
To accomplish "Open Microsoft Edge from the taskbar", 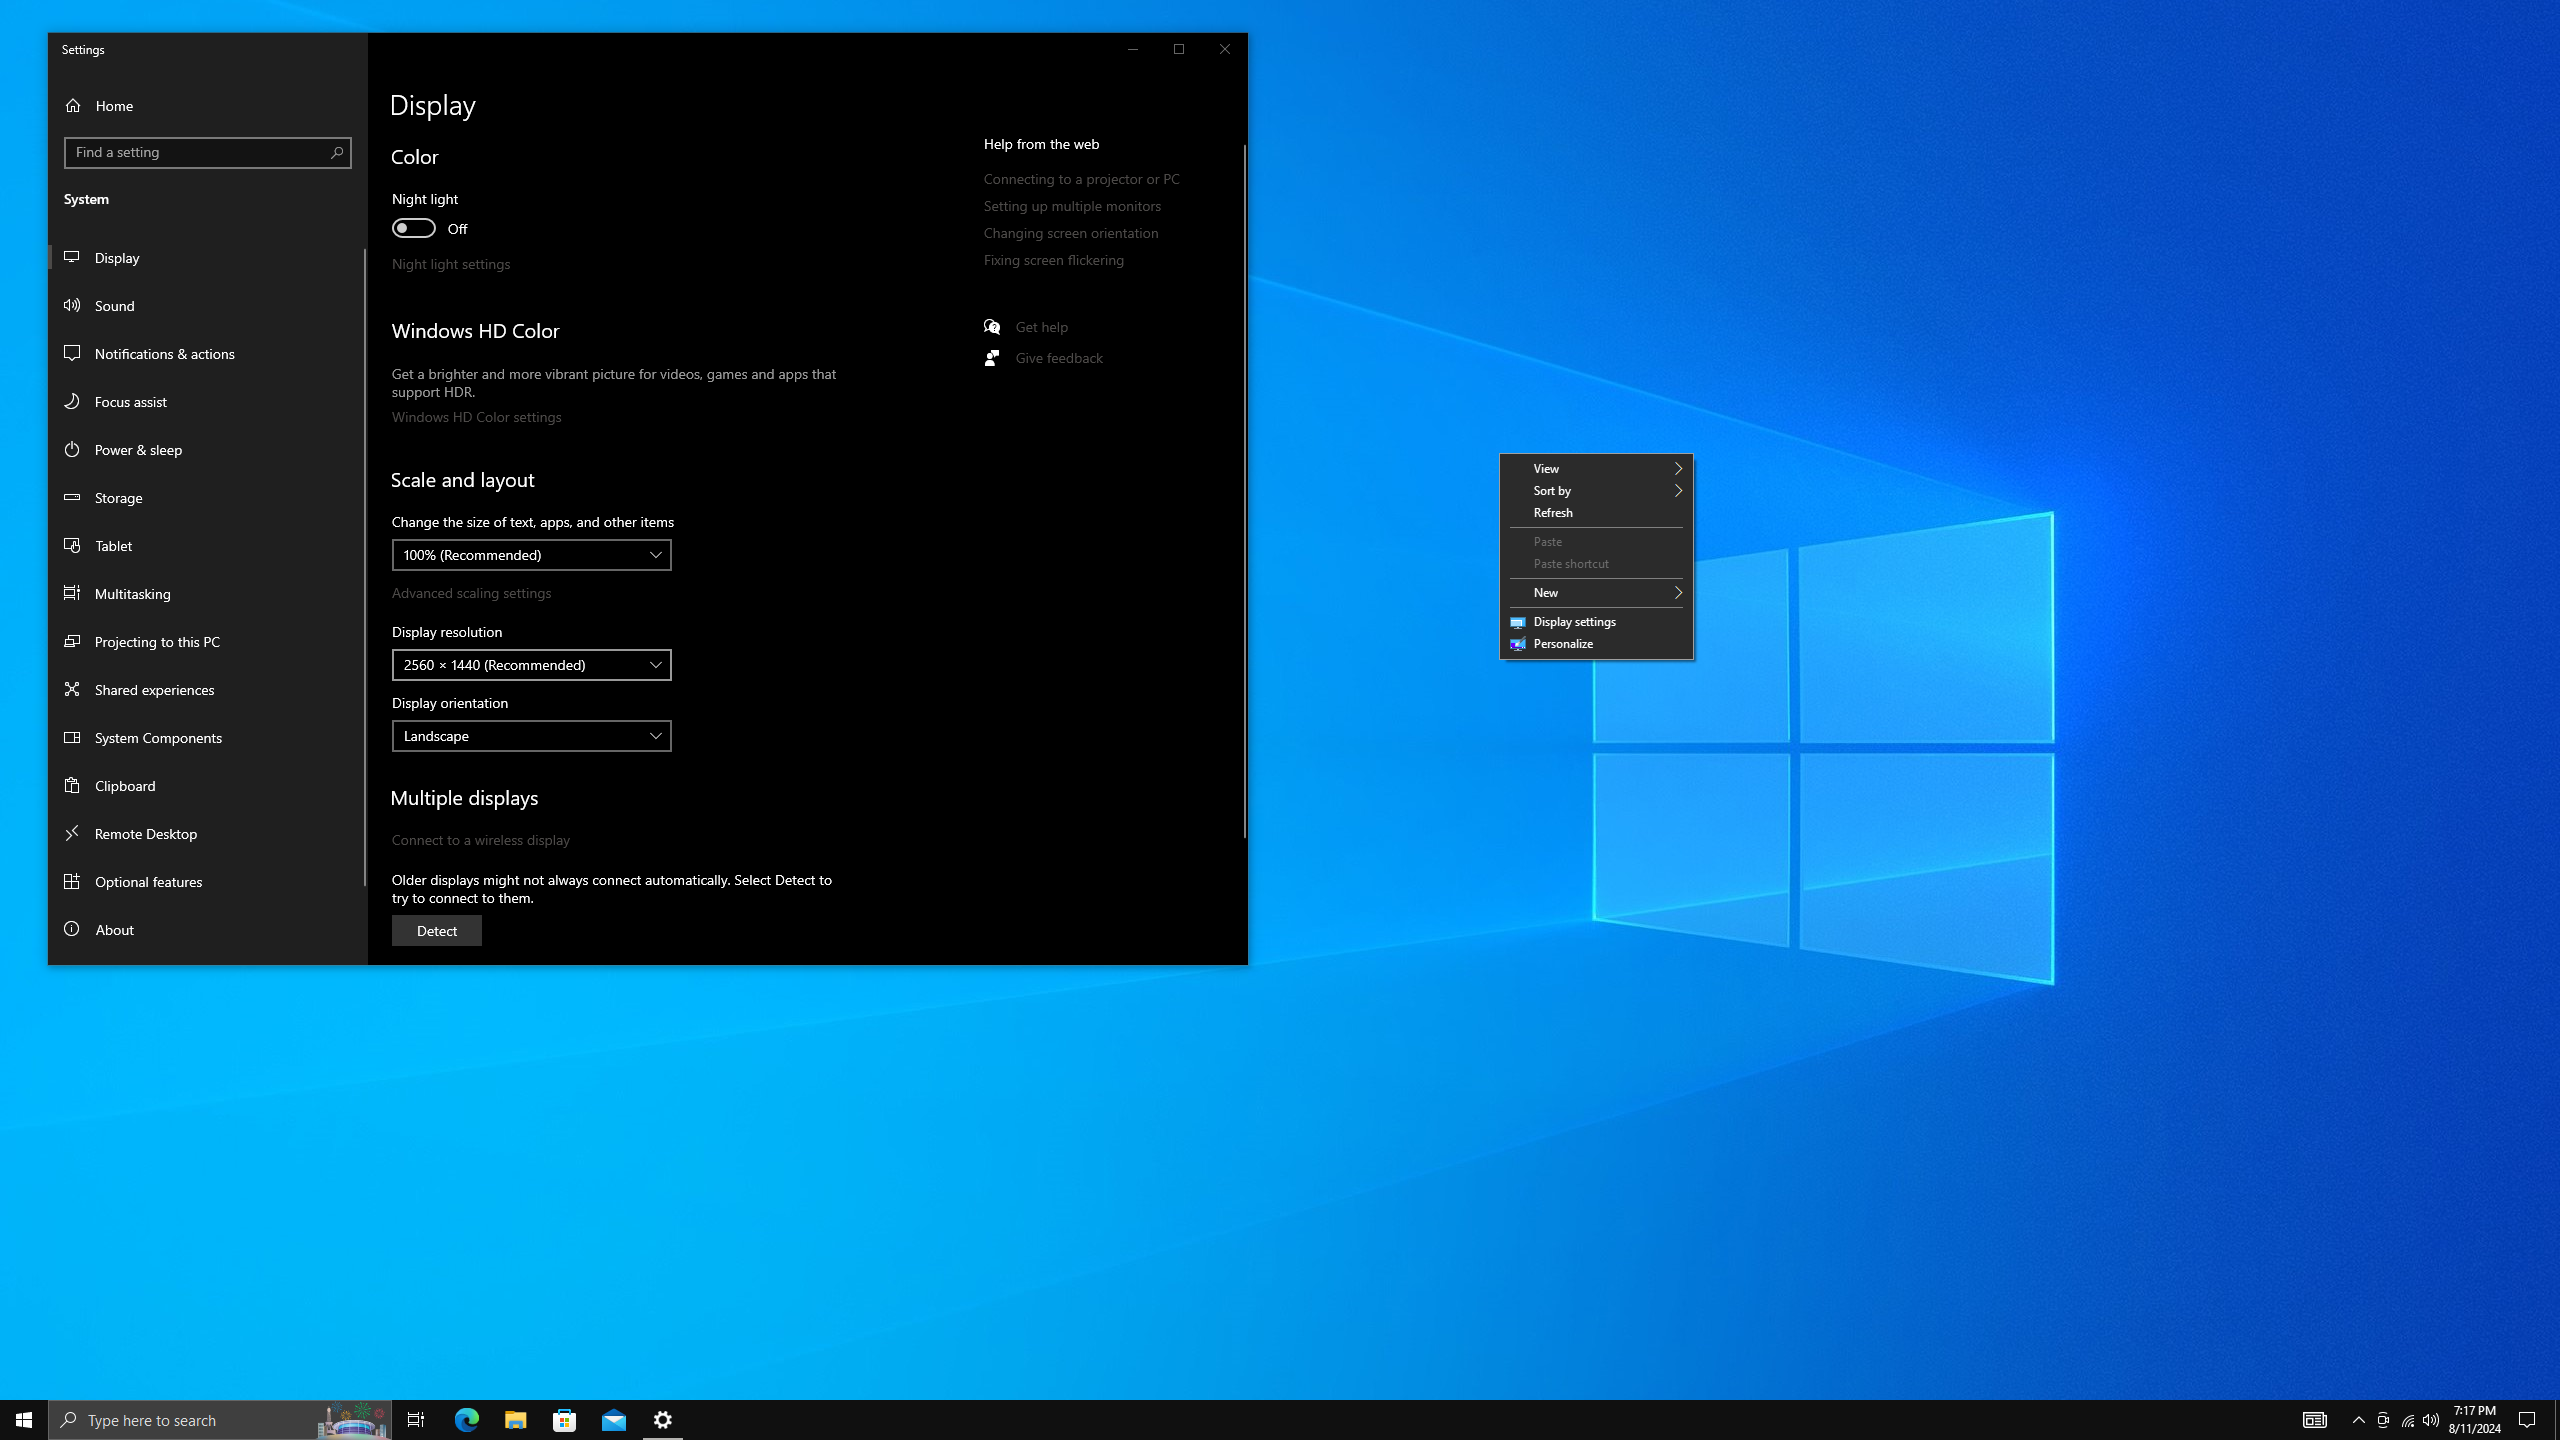I will [467, 1420].
